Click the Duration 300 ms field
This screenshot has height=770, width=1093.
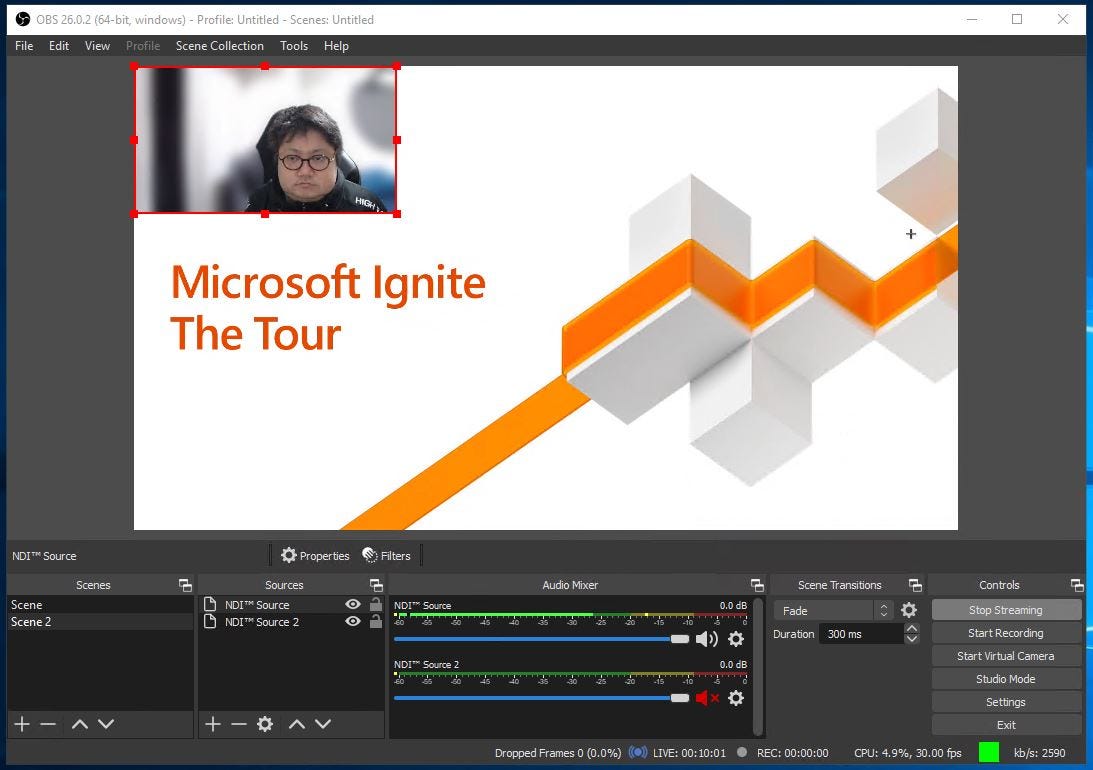861,634
